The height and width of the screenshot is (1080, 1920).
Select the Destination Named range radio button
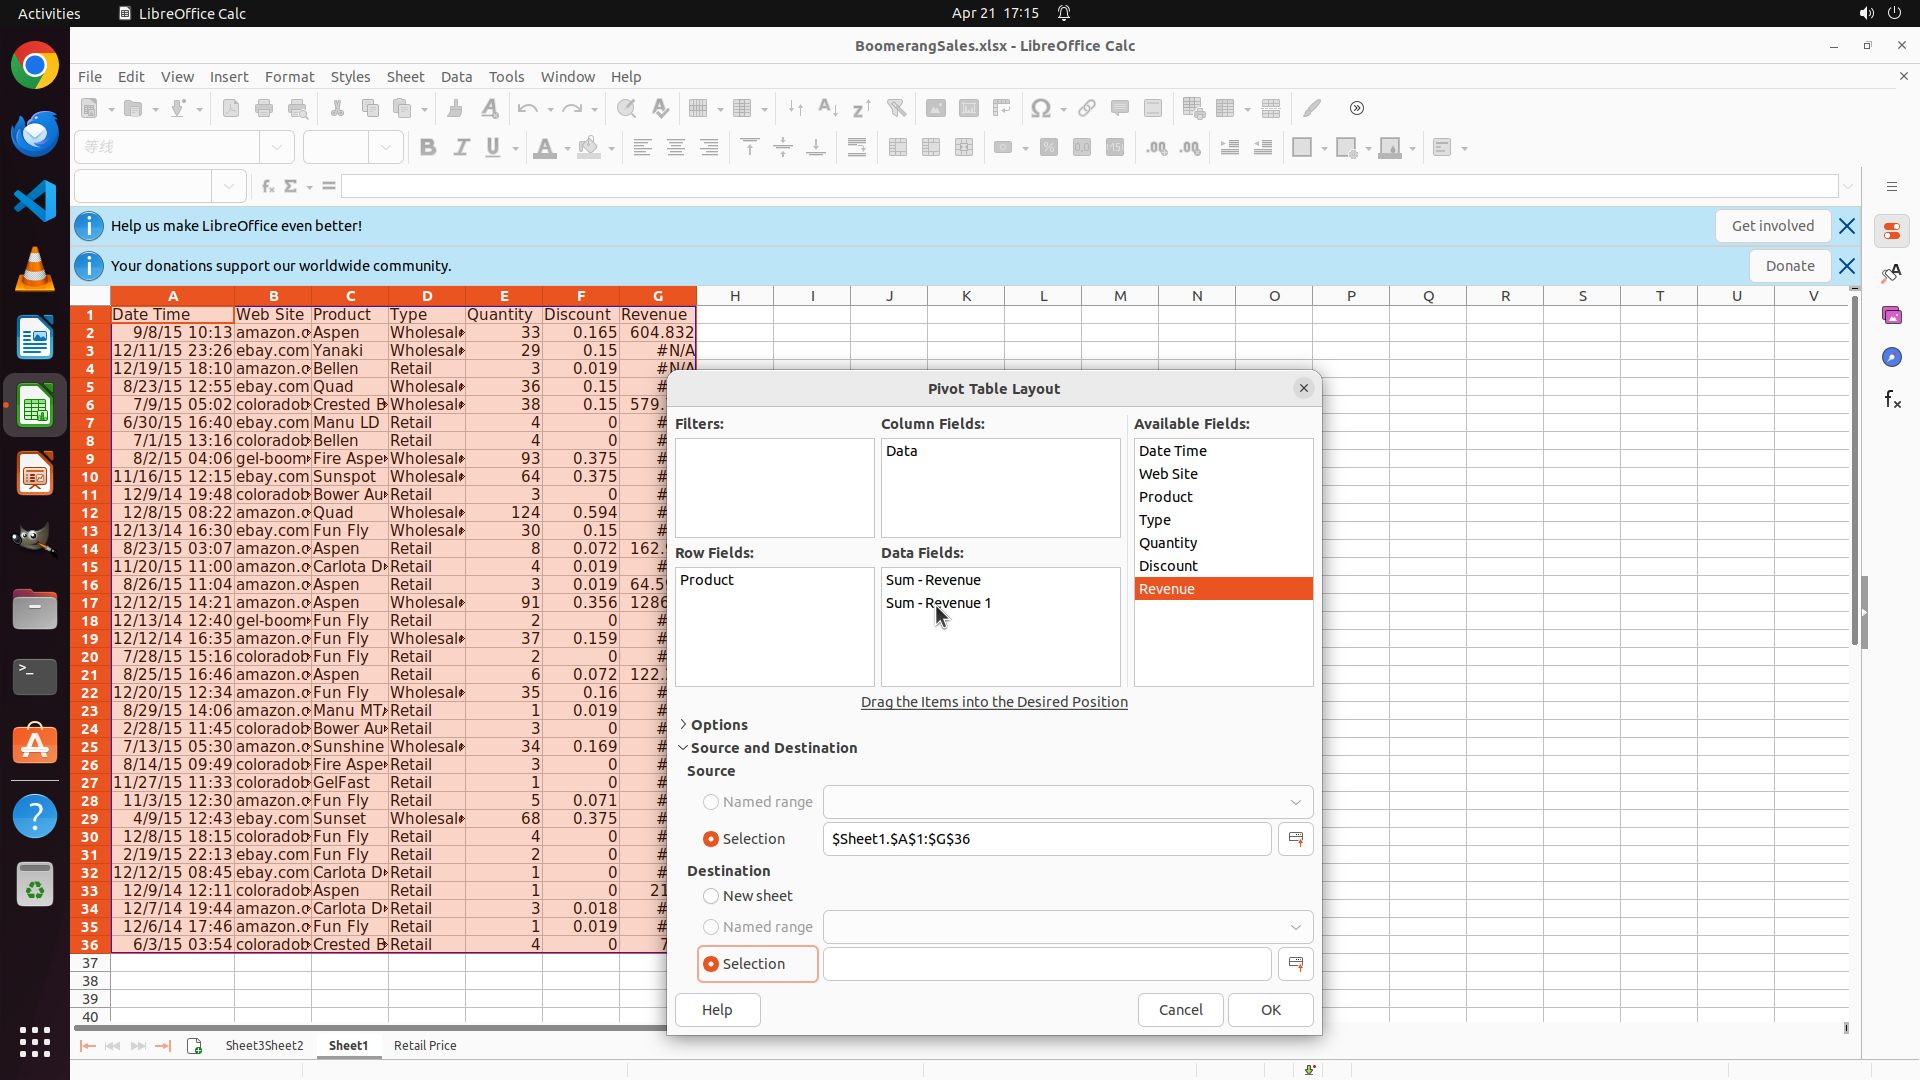tap(711, 927)
